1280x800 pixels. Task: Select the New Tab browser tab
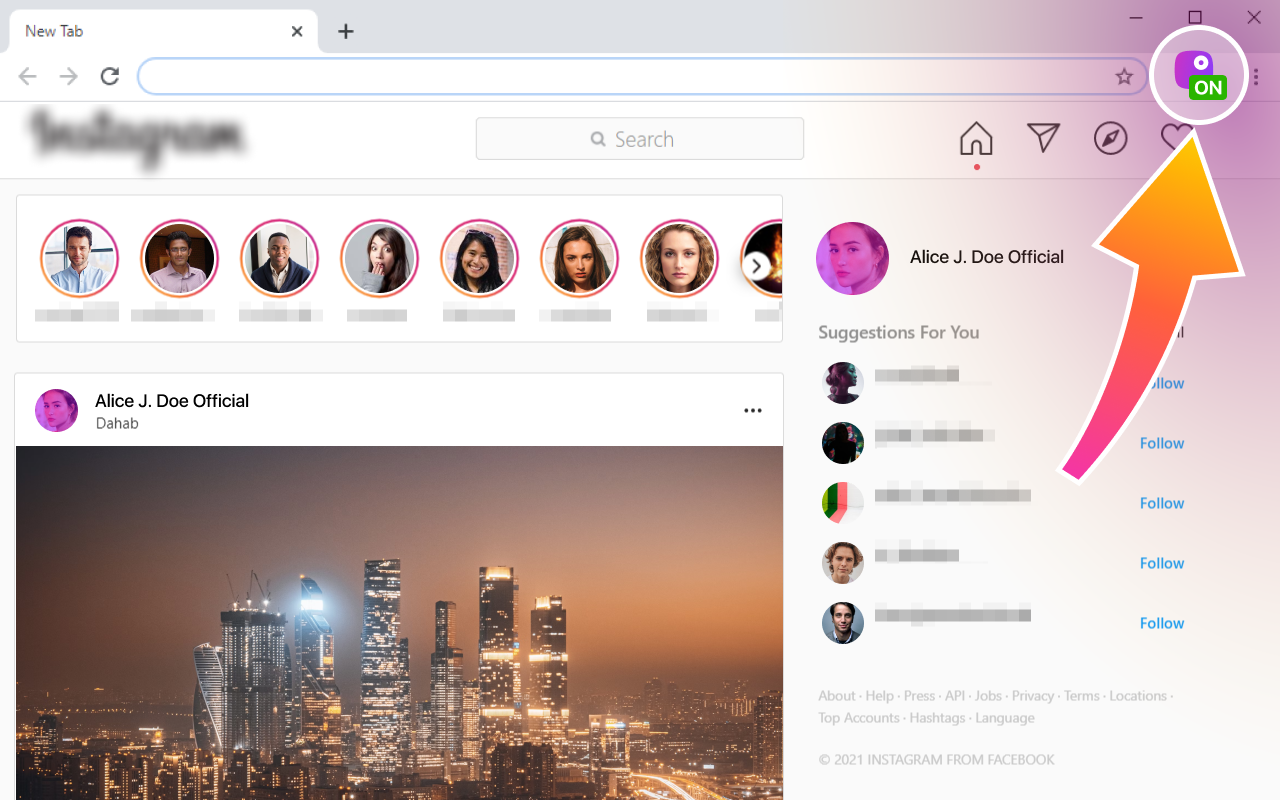(x=150, y=31)
